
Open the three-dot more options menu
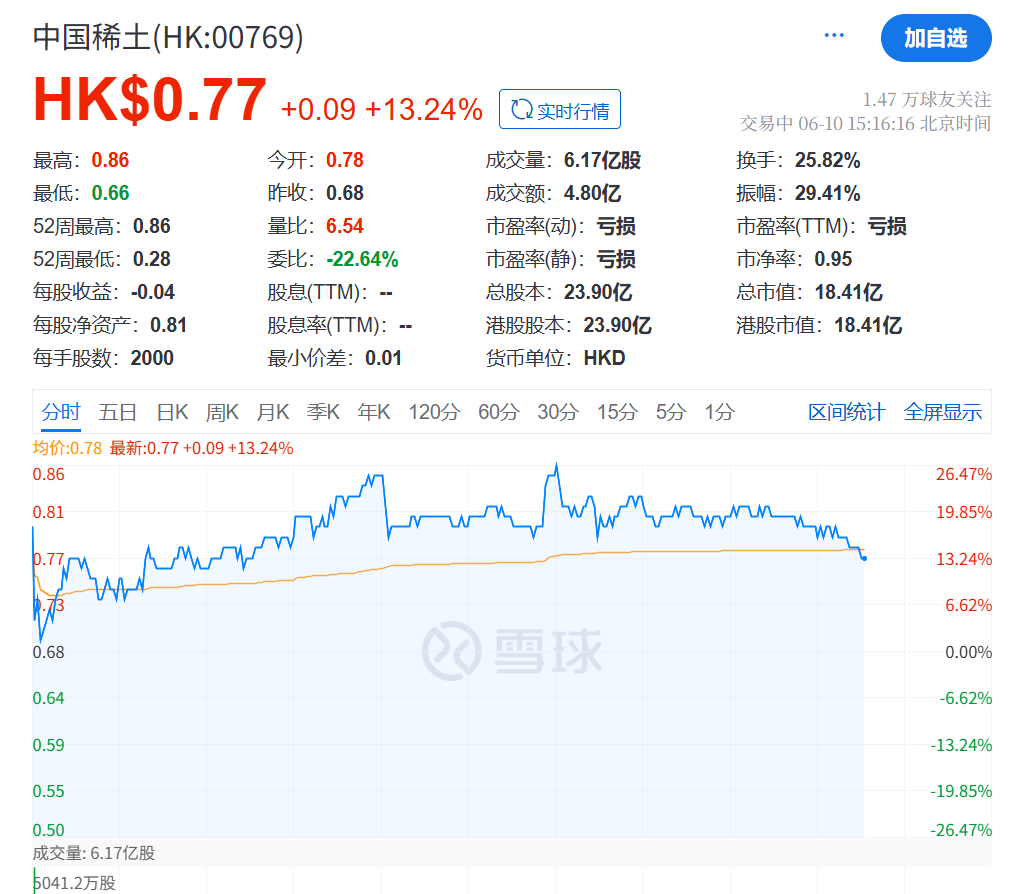click(834, 35)
